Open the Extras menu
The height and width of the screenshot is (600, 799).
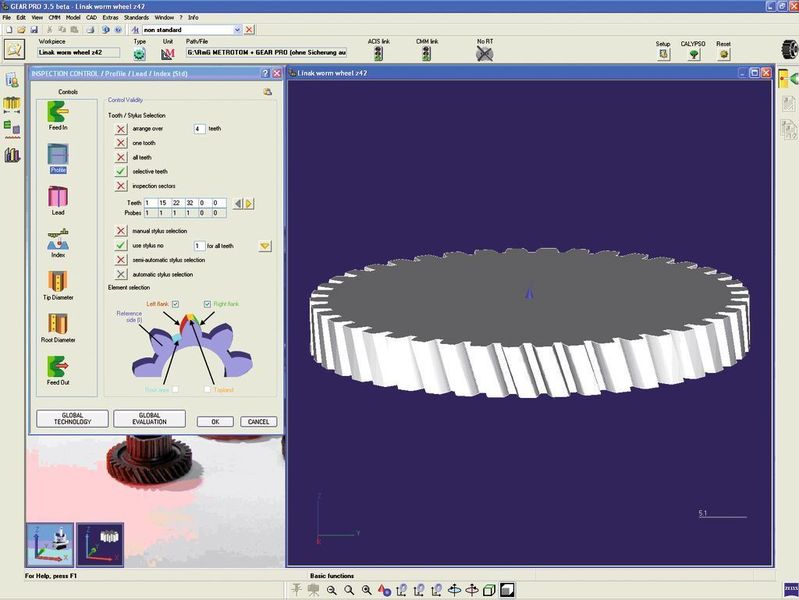tap(111, 17)
